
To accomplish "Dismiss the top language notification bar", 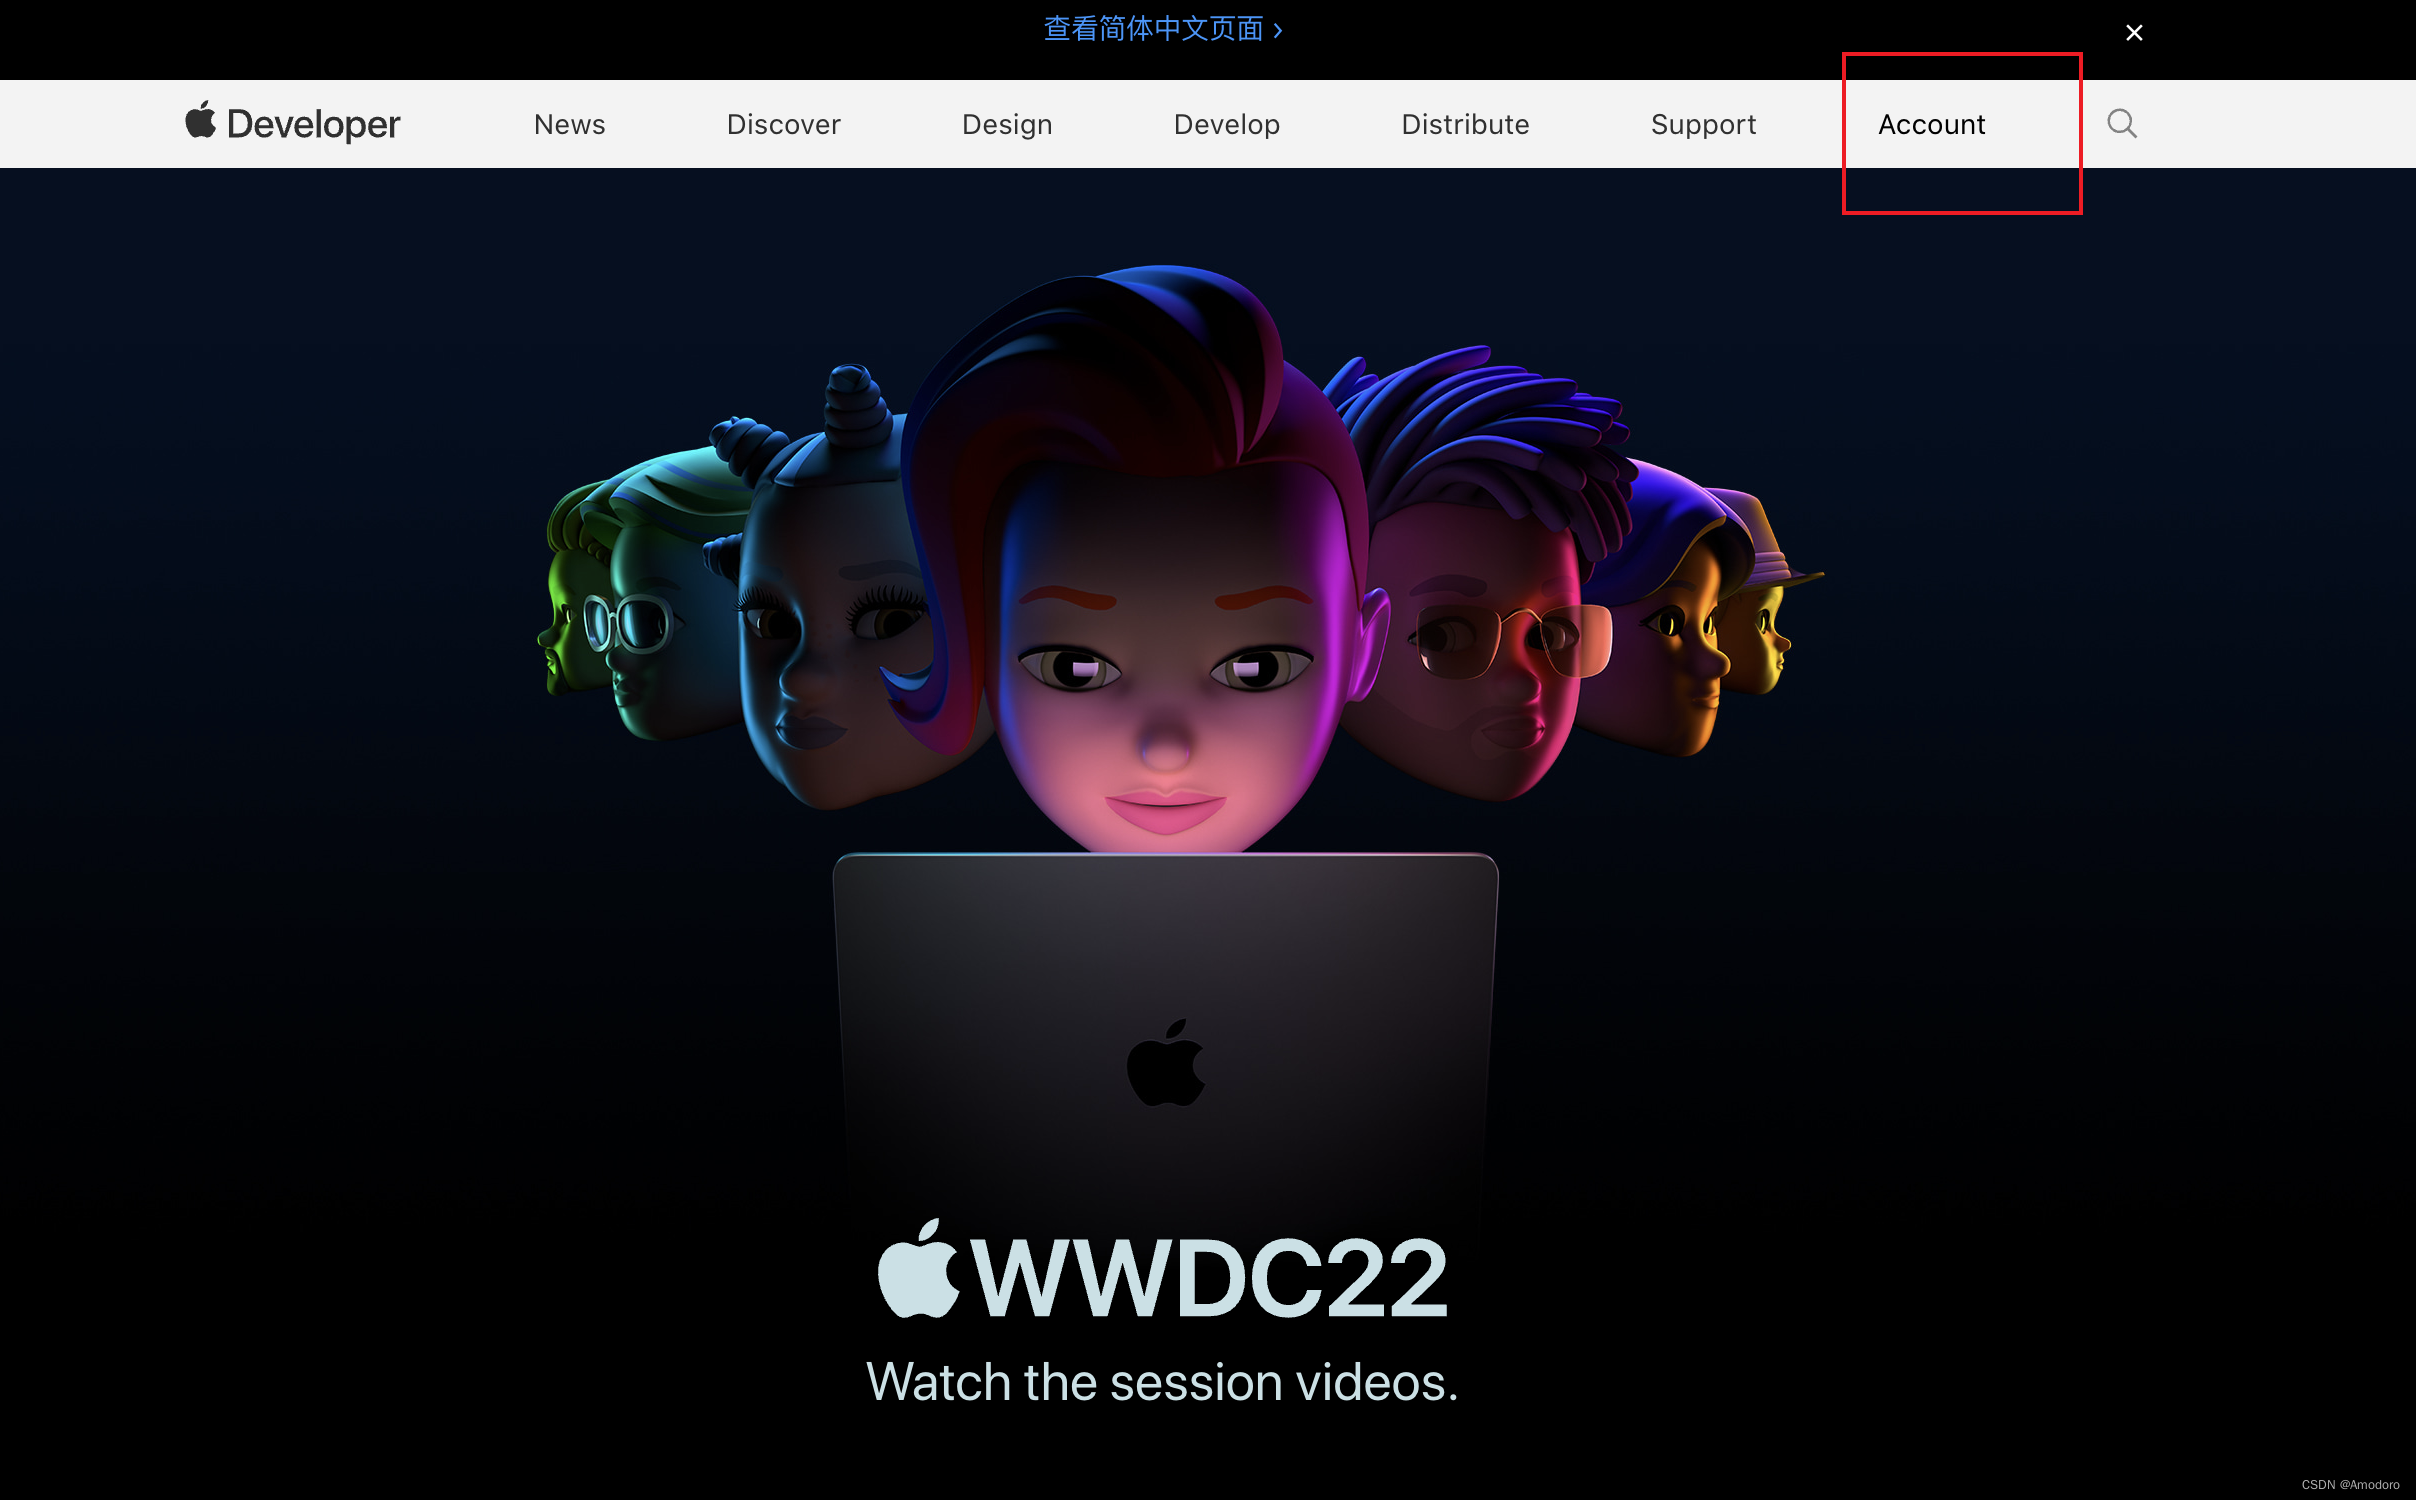I will click(2134, 31).
